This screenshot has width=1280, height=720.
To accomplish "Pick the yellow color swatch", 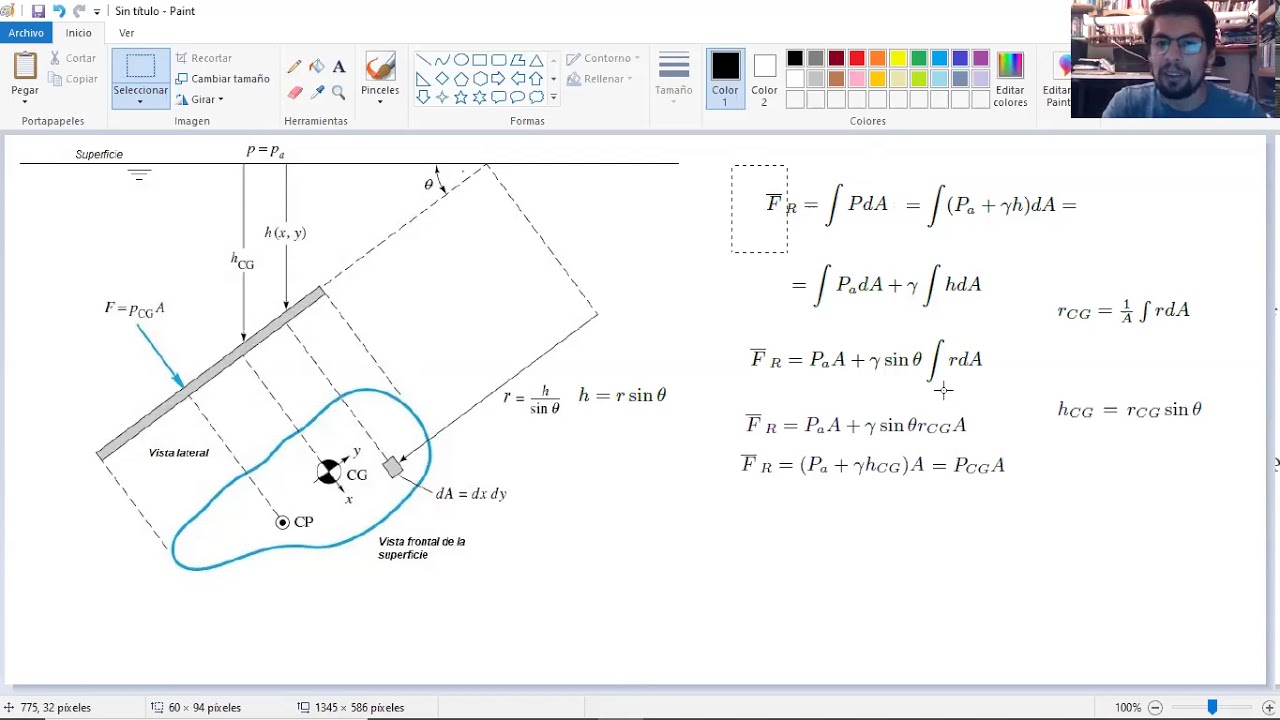I will [x=898, y=59].
